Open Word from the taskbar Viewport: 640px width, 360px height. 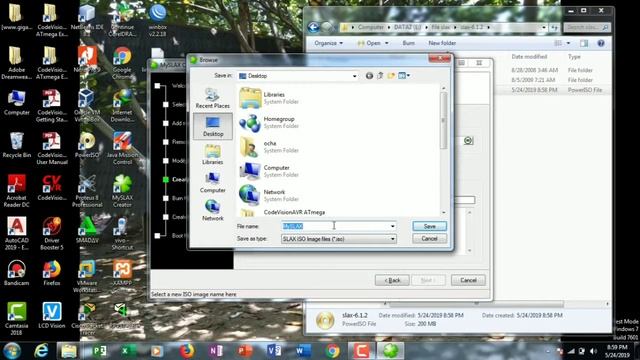302,351
